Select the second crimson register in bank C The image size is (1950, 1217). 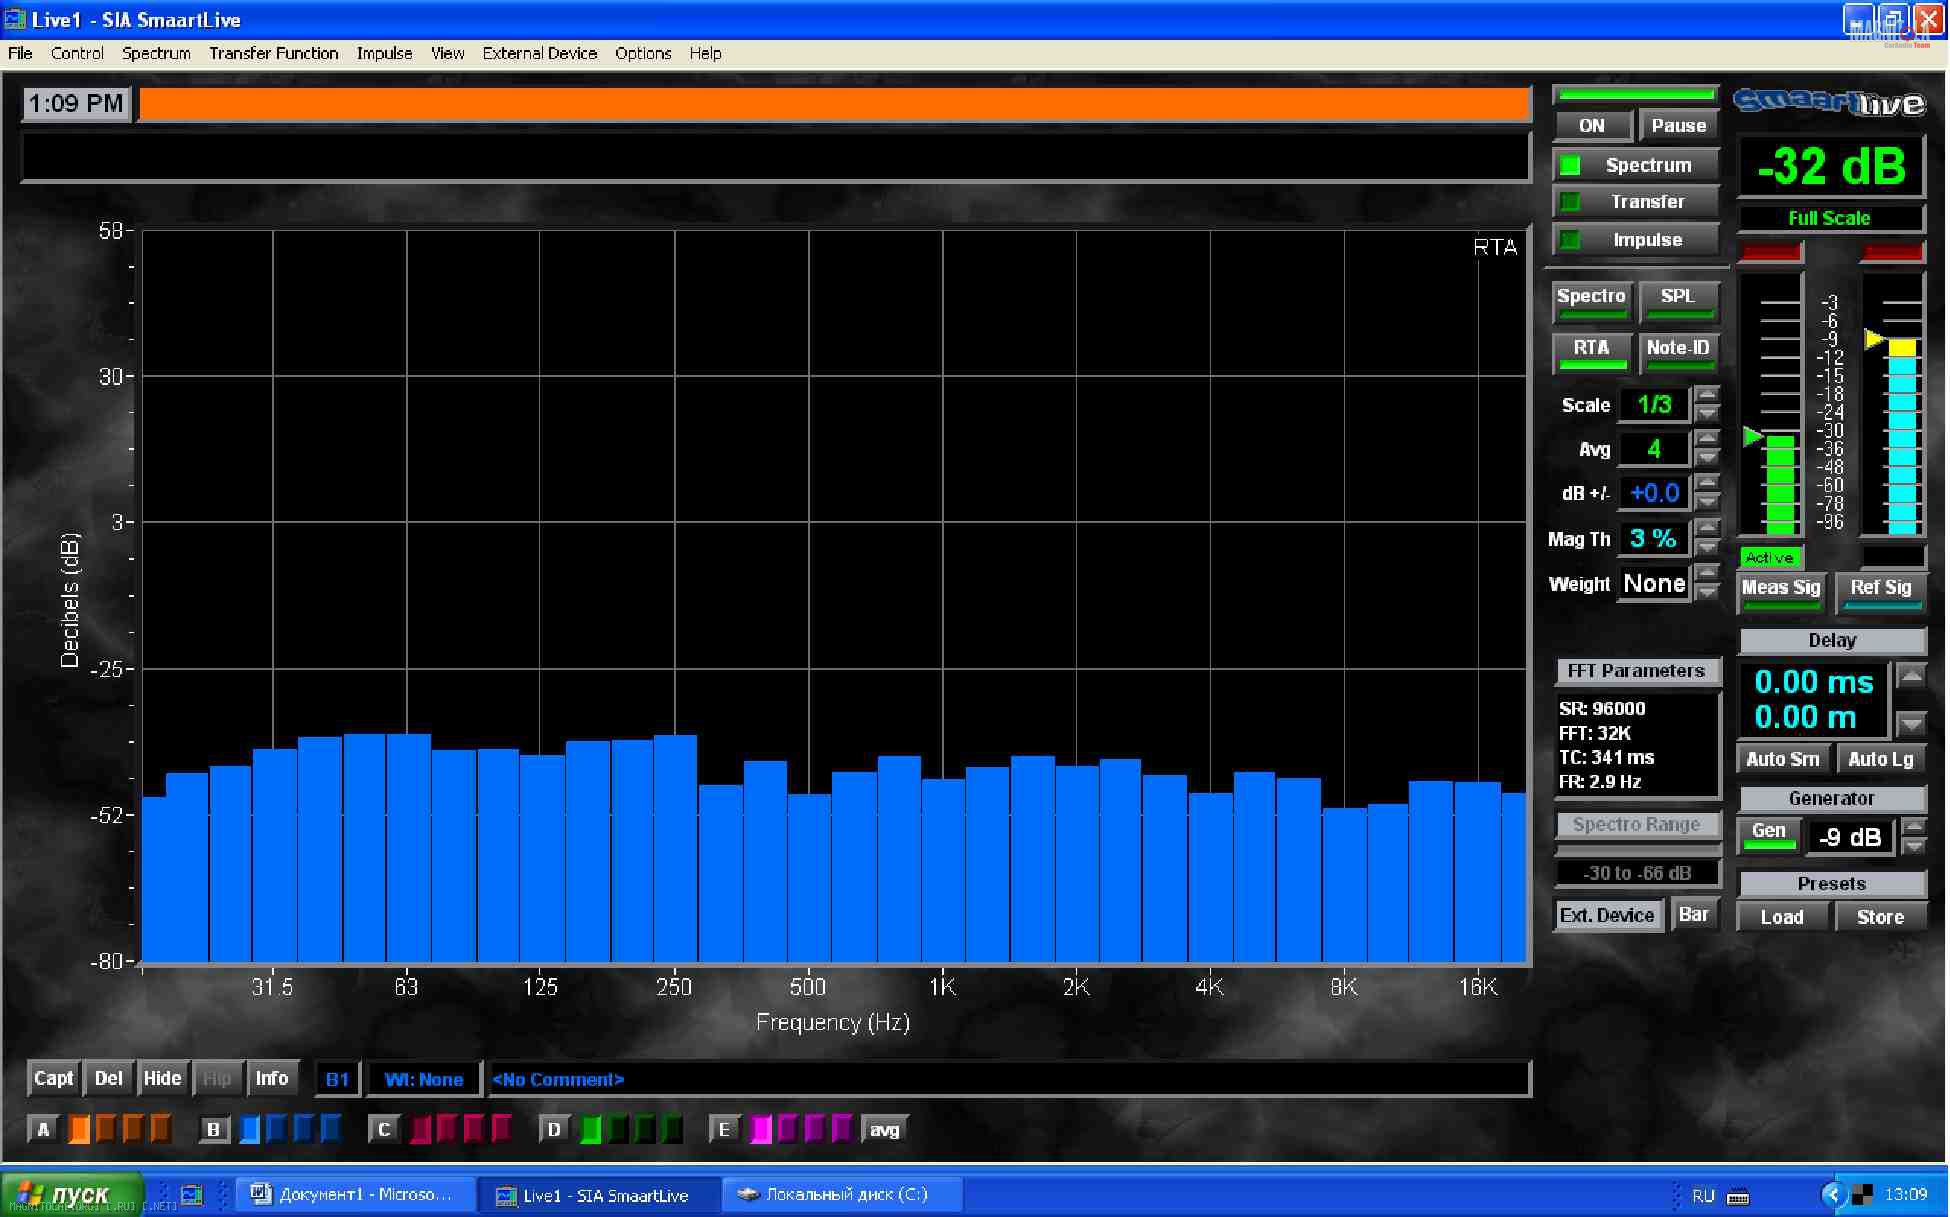pyautogui.click(x=446, y=1129)
